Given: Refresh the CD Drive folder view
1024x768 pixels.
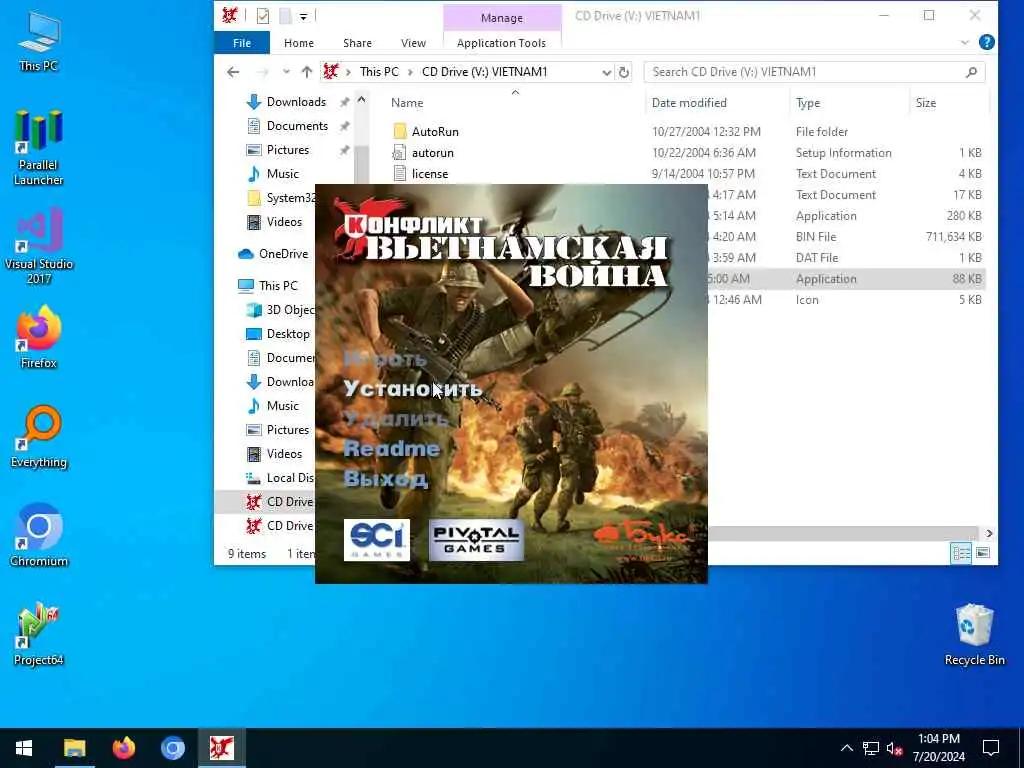Looking at the screenshot, I should pyautogui.click(x=624, y=72).
